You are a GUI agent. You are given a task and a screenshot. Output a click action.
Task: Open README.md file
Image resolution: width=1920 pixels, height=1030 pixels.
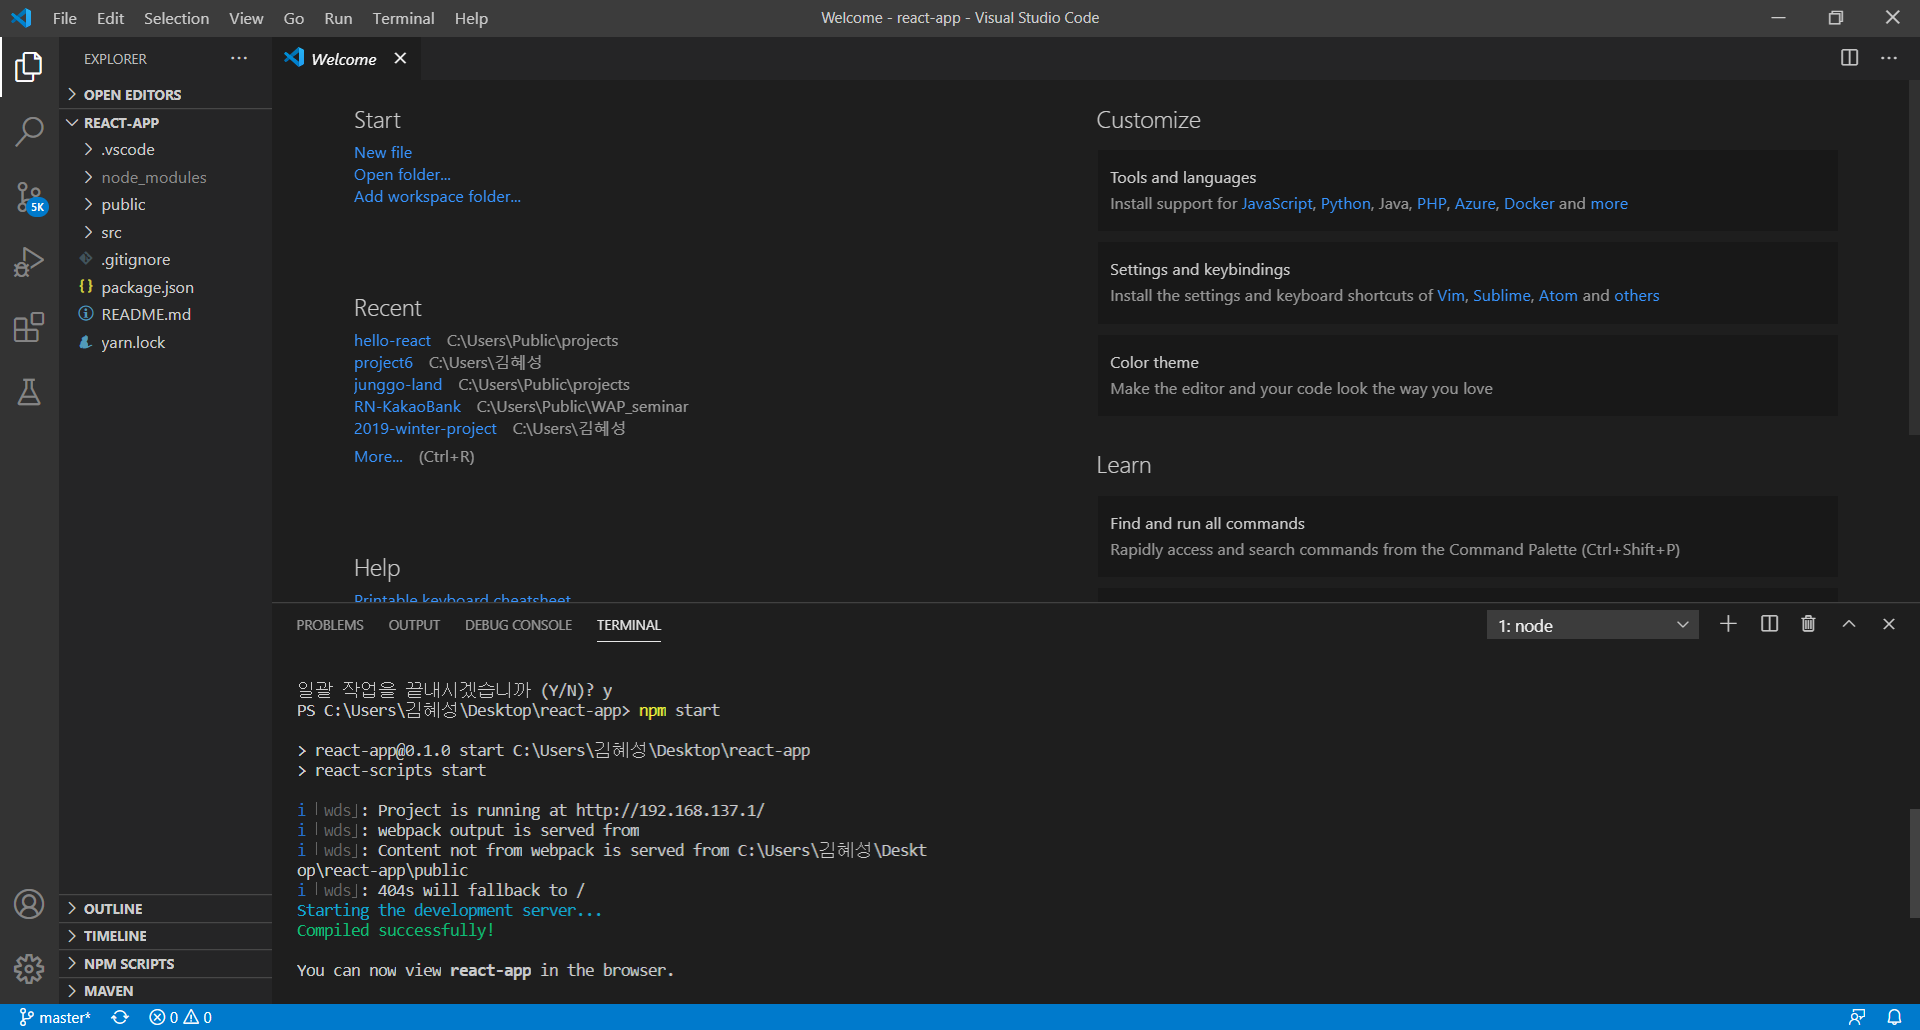(165, 314)
